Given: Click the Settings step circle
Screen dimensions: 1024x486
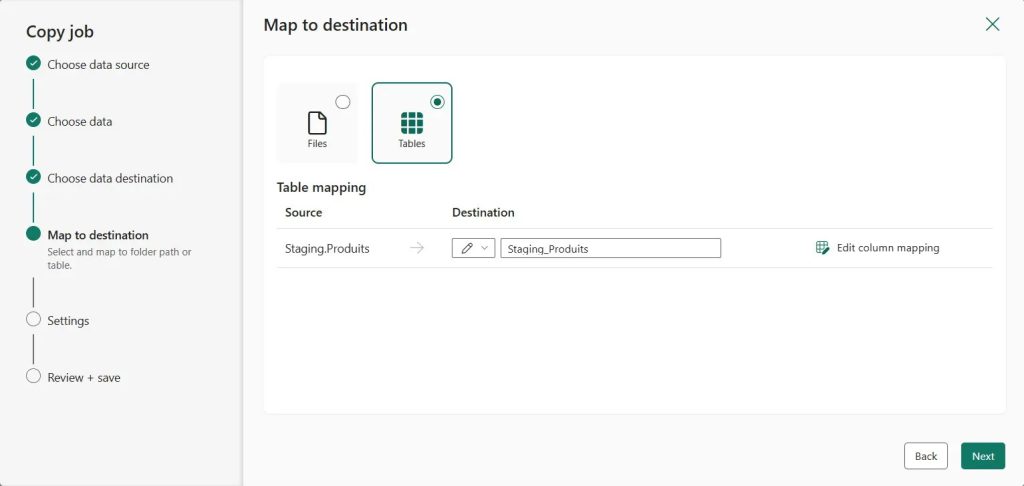Looking at the screenshot, I should tap(33, 319).
